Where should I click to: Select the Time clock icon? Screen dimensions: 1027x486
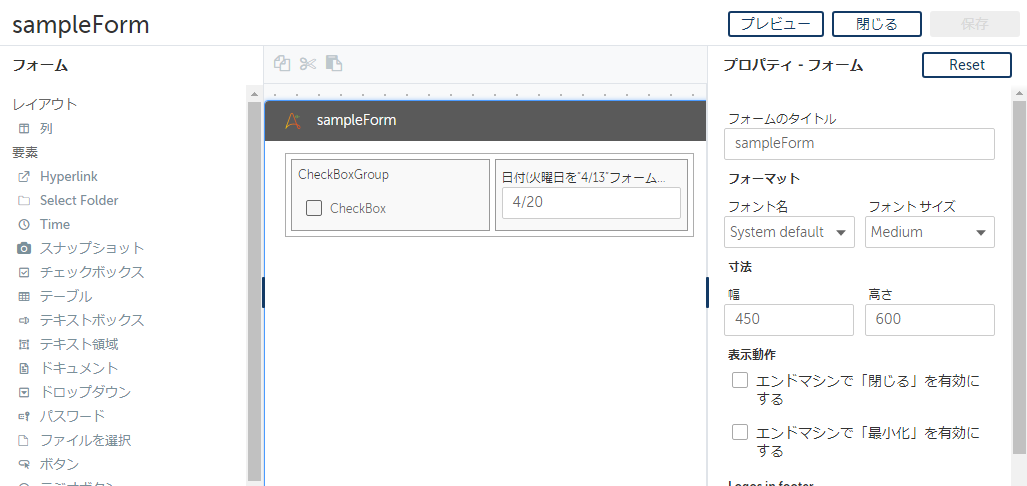(x=24, y=225)
